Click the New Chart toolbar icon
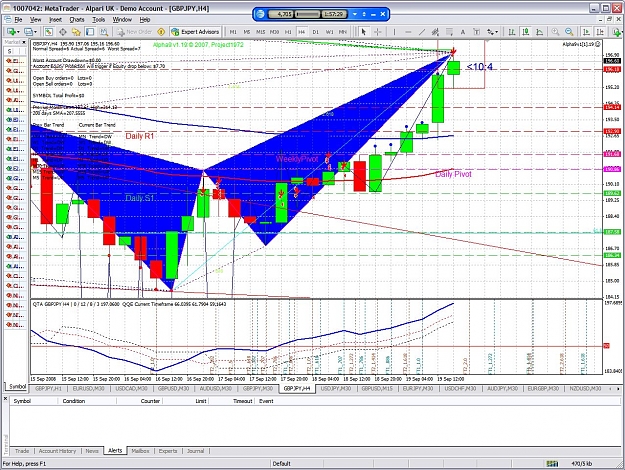Screen dimensions: 625x470 (x=11, y=32)
